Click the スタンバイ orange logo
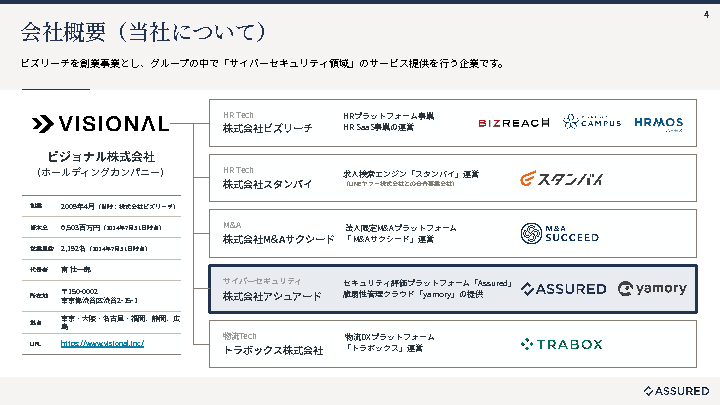 (562, 180)
